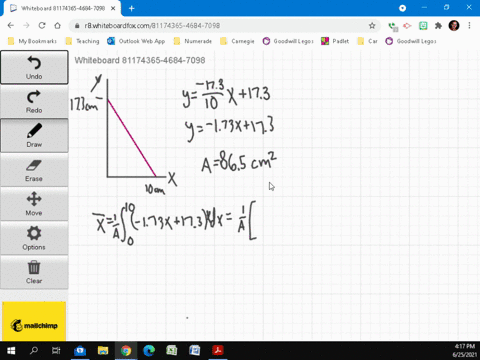Select the Draw pencil tool
480x360 pixels.
point(34,136)
